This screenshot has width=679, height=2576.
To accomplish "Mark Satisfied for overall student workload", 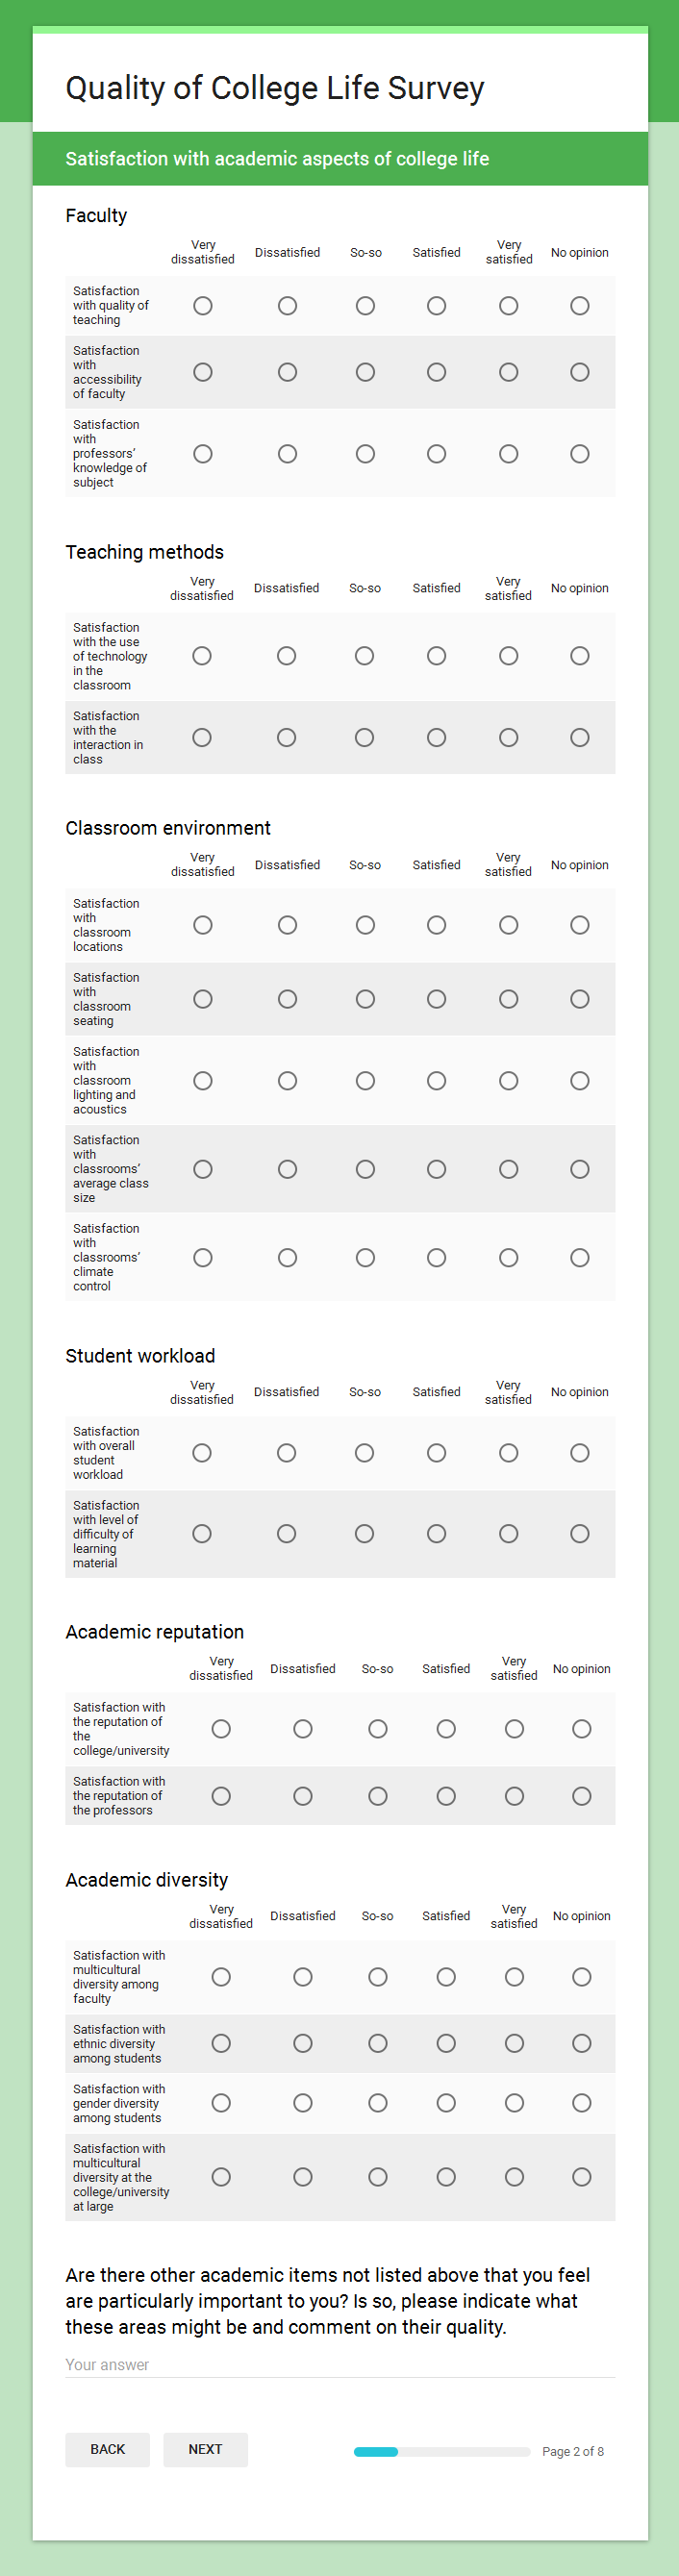I will click(436, 1453).
